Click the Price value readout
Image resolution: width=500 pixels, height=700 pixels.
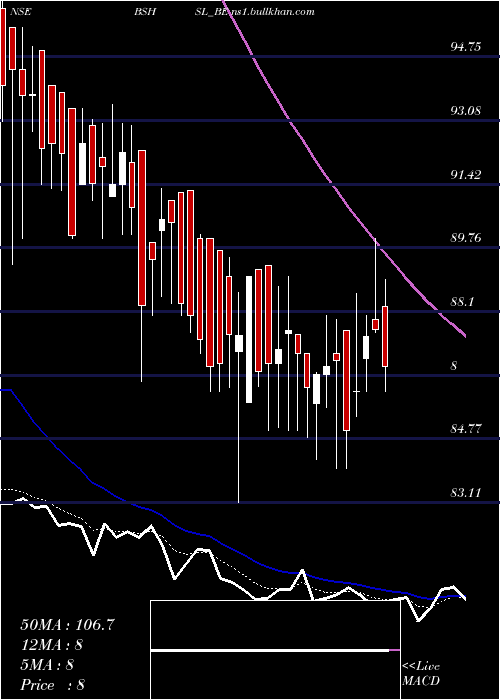point(53,685)
